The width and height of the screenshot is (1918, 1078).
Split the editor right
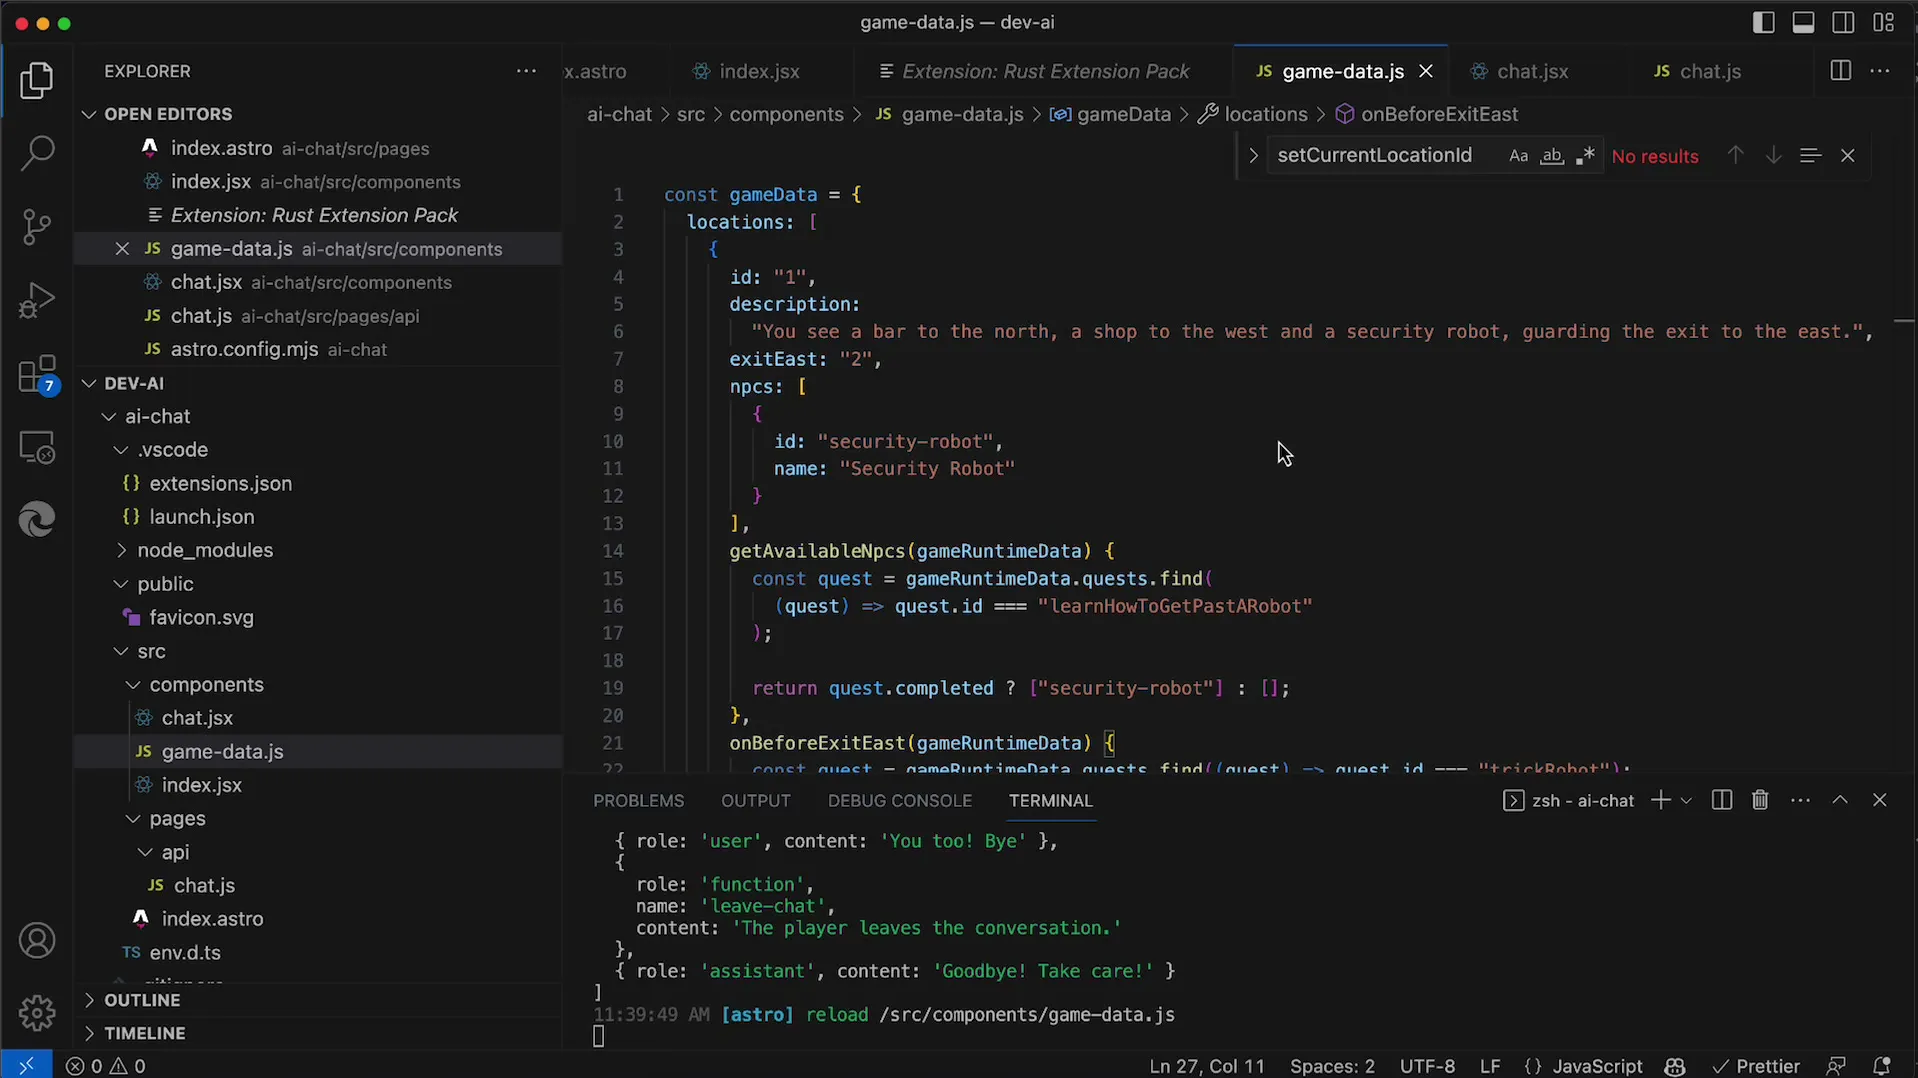pos(1840,71)
